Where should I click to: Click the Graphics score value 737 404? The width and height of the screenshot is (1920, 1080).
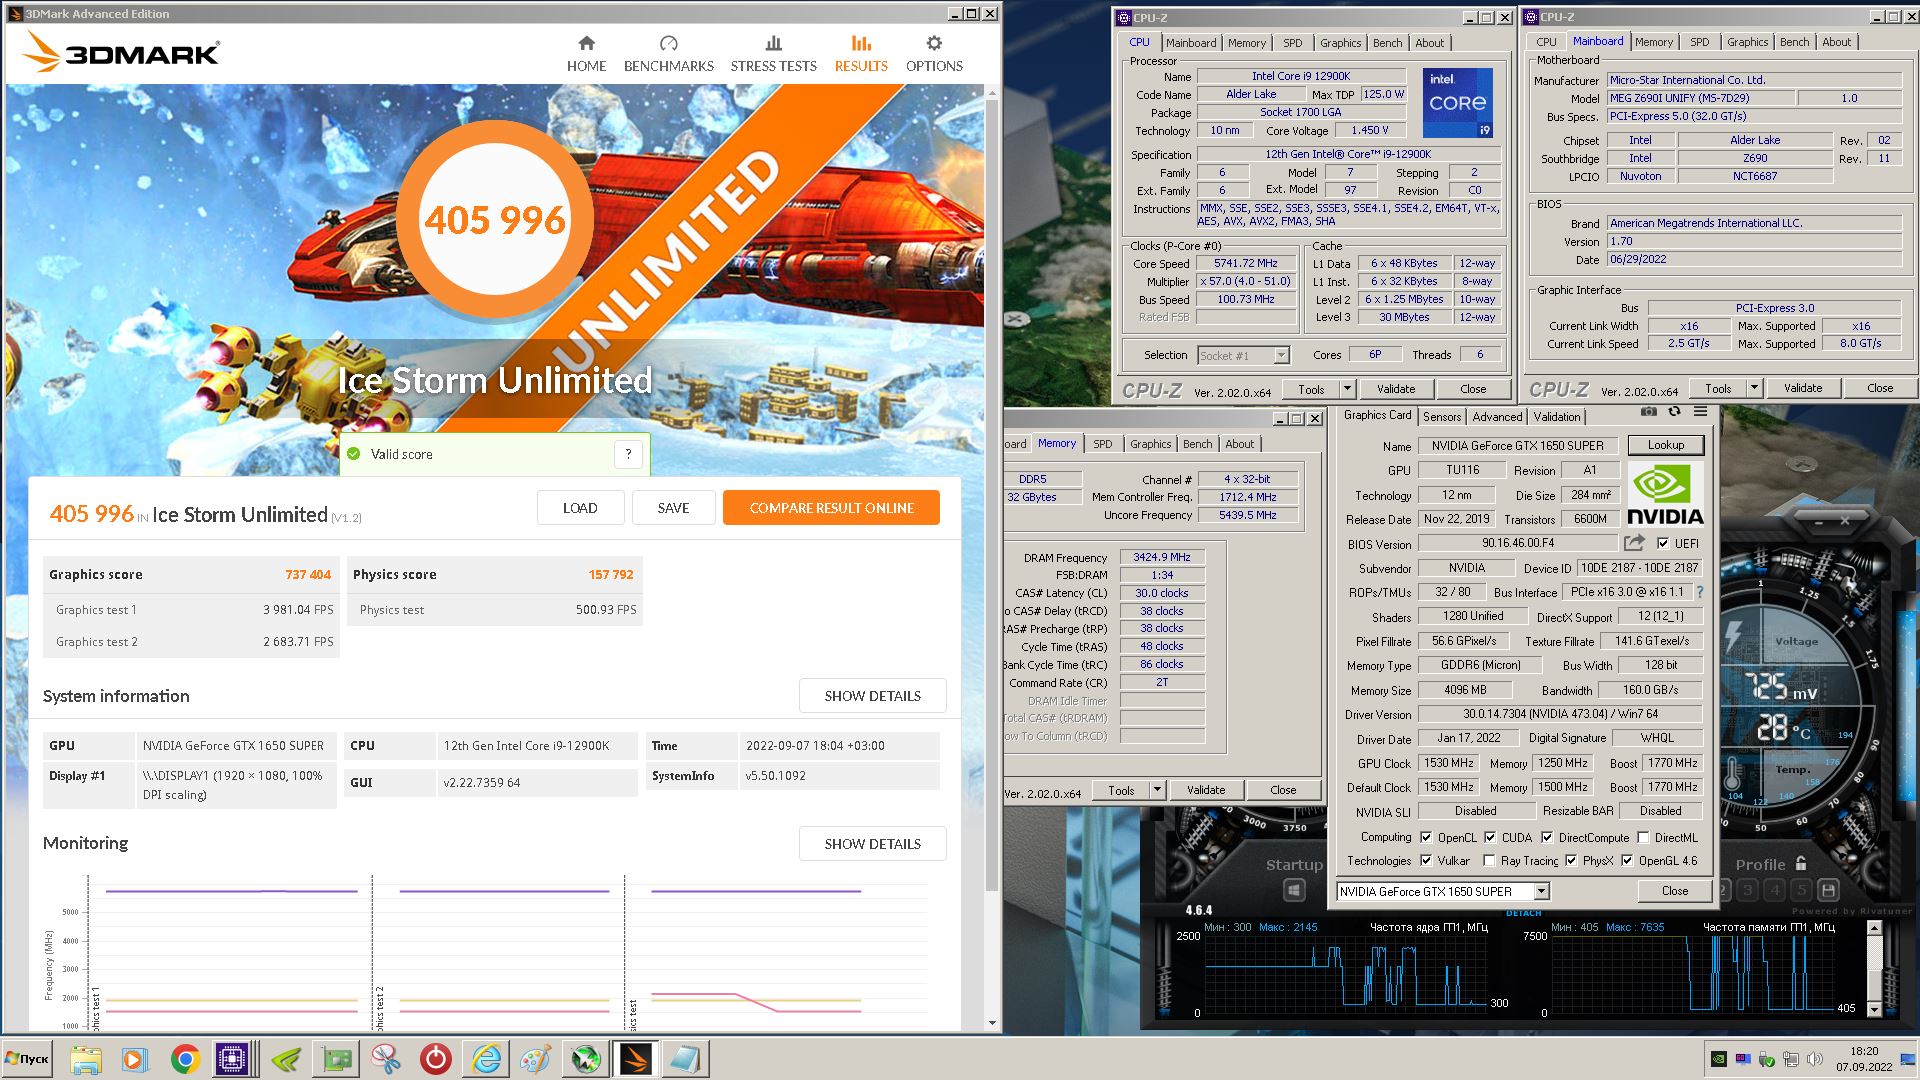point(308,575)
